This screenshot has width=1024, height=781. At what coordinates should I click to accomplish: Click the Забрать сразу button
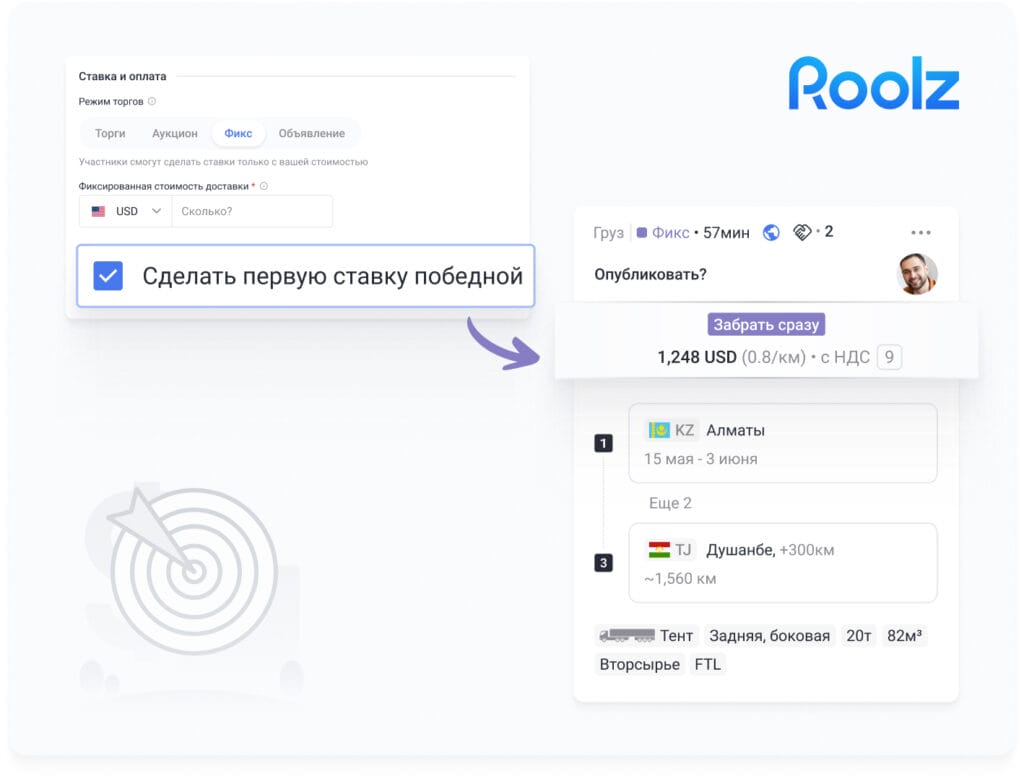[765, 323]
